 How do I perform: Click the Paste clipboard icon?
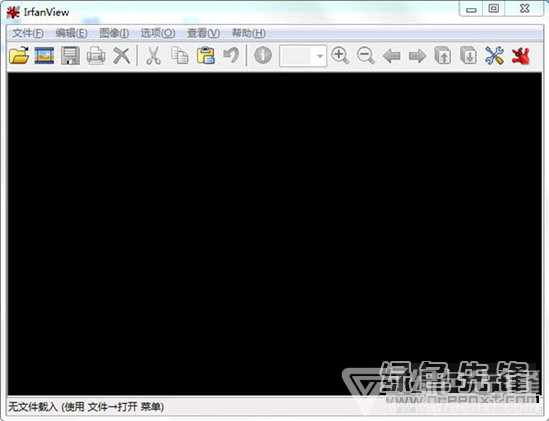pyautogui.click(x=206, y=55)
